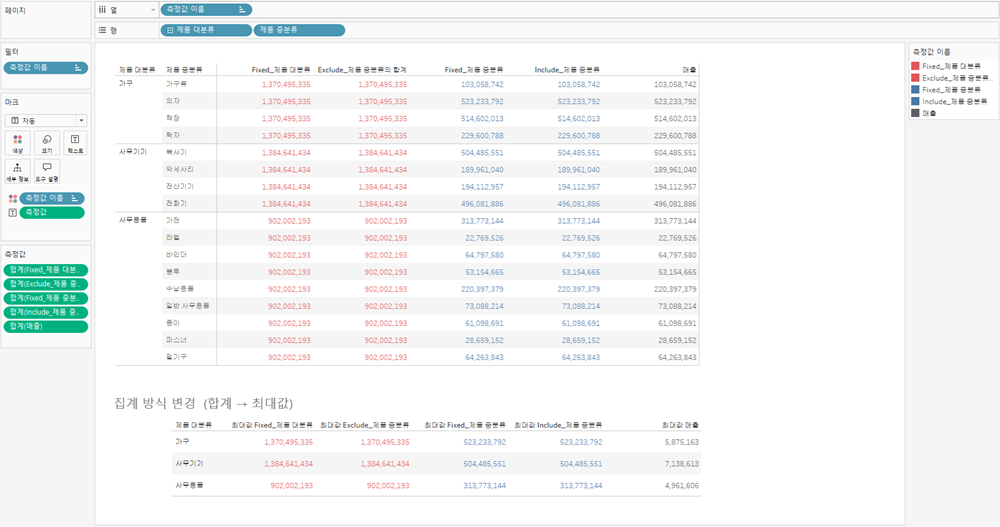Click sort icon on filter 측정값 이름 pill

[x=78, y=68]
